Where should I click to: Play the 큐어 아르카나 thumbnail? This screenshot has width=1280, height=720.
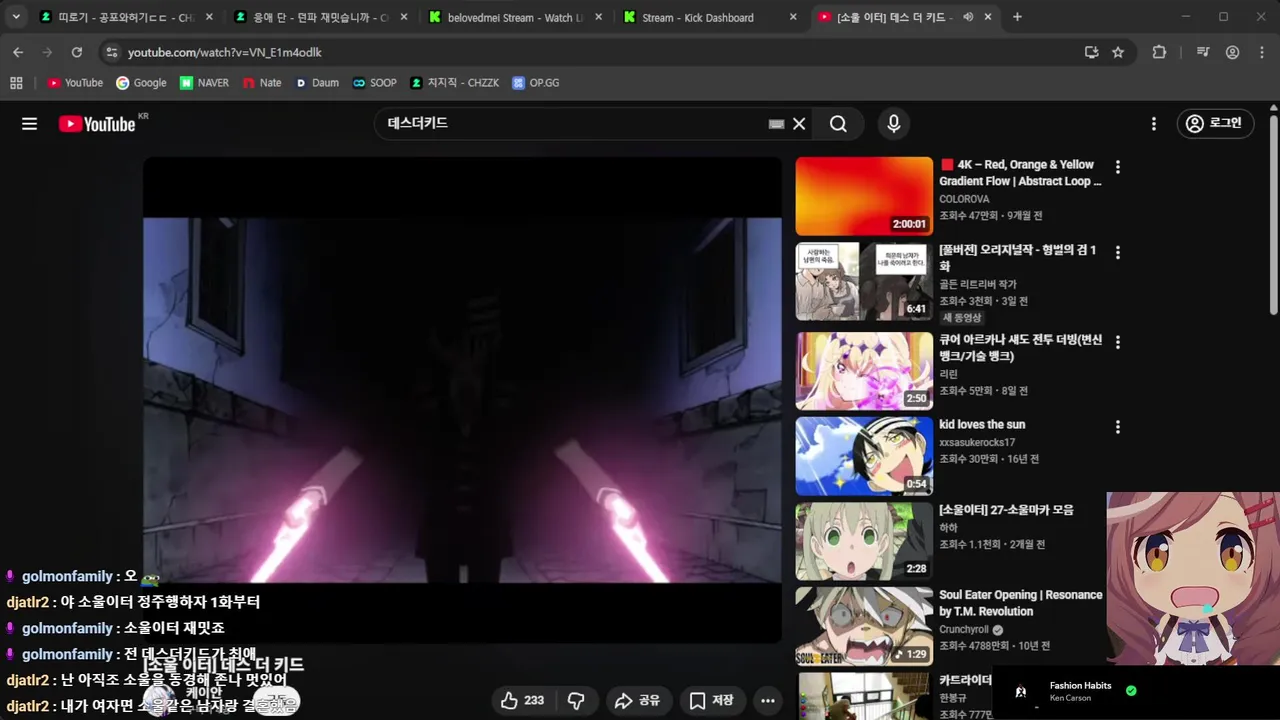864,371
